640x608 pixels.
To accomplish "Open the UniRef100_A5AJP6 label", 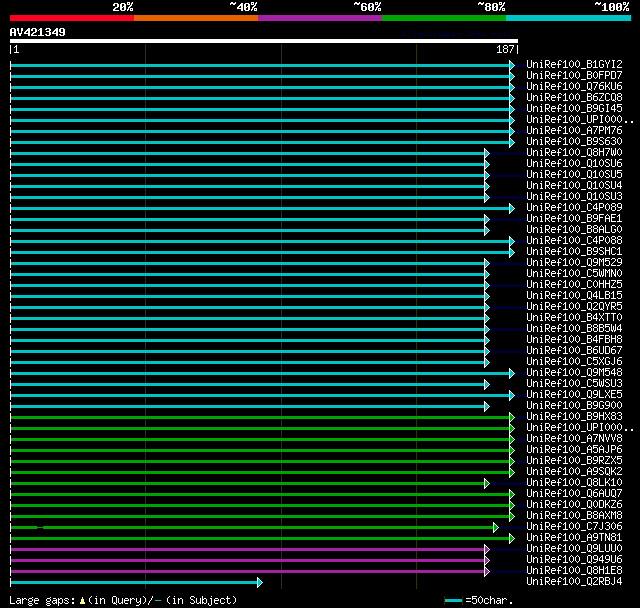I will pyautogui.click(x=574, y=450).
